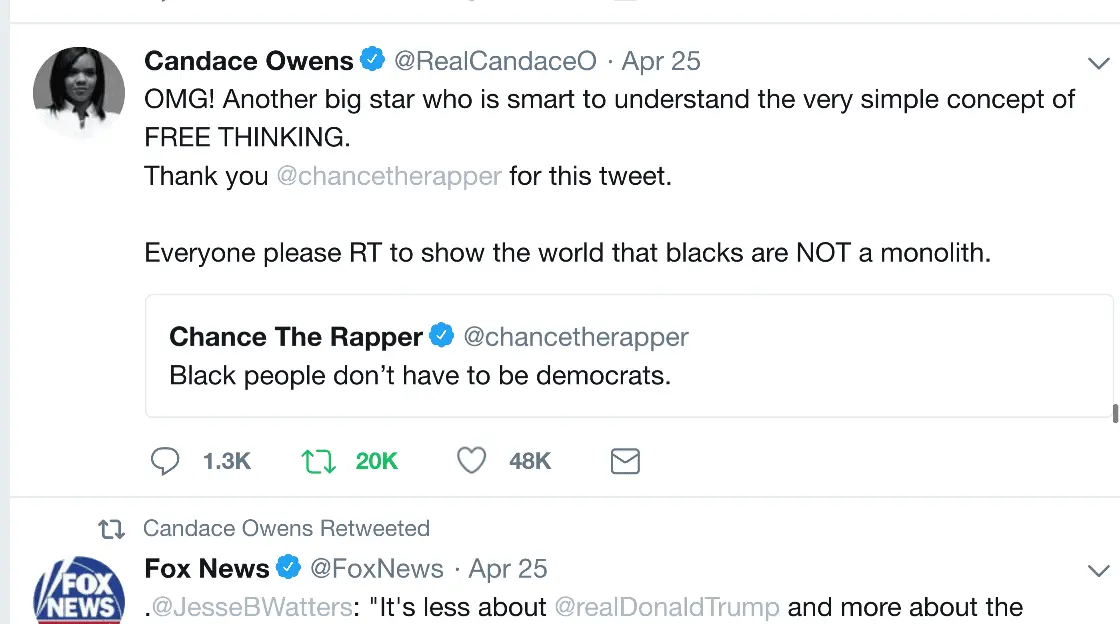Screen dimensions: 1120x624
Task: Open Candace Owens profile picture
Action: click(x=79, y=92)
